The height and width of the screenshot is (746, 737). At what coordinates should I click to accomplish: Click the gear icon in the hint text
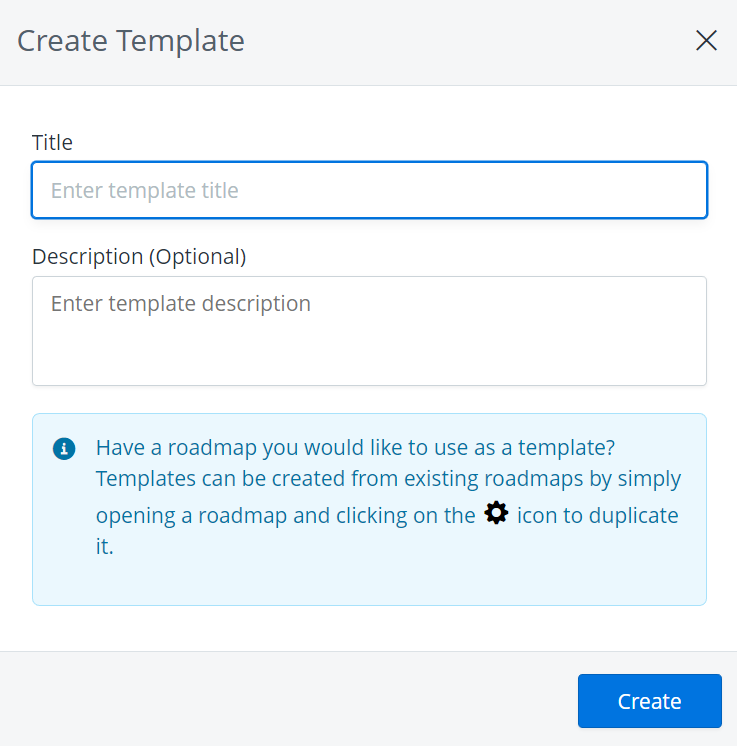pyautogui.click(x=495, y=514)
